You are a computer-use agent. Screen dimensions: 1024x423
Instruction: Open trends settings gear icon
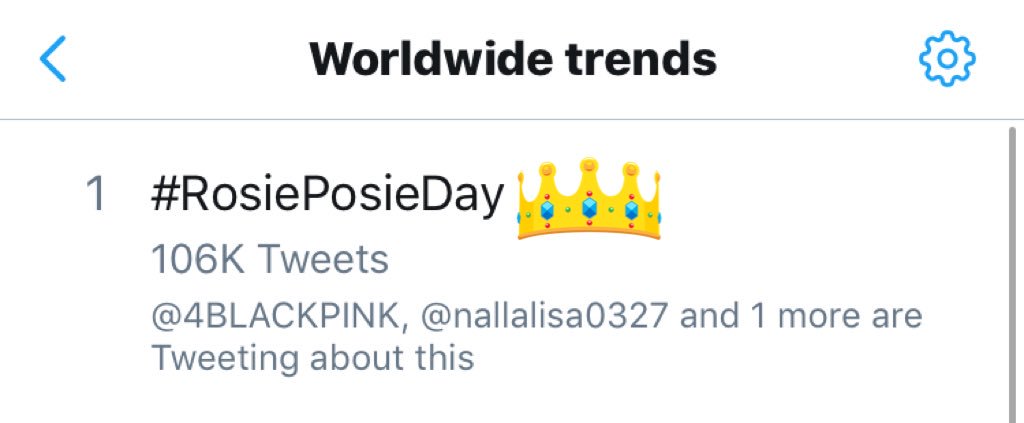point(946,60)
